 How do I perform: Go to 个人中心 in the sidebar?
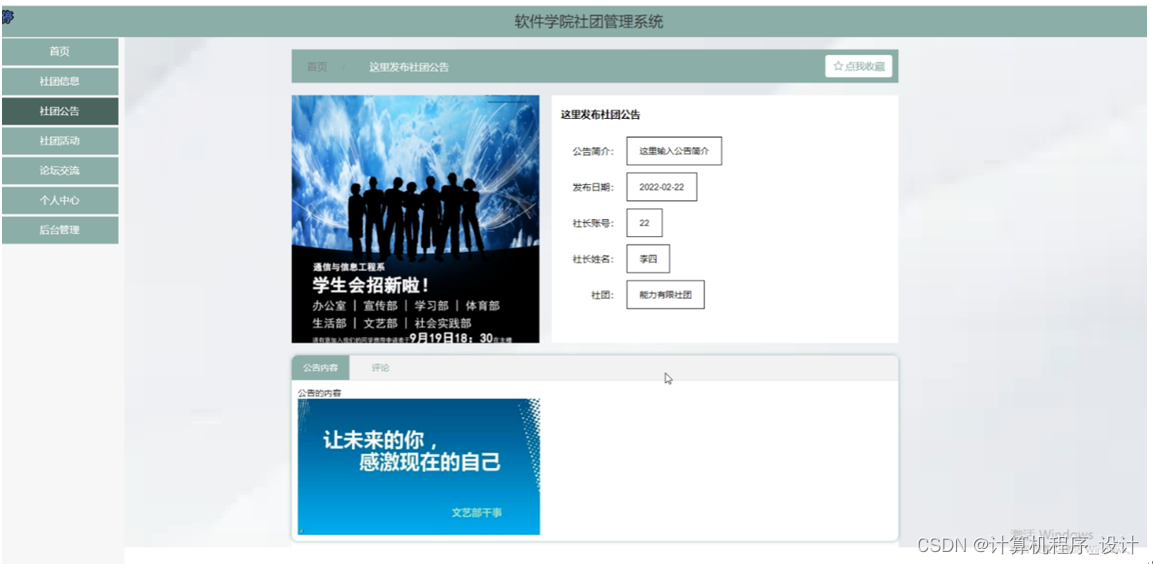pyautogui.click(x=60, y=200)
